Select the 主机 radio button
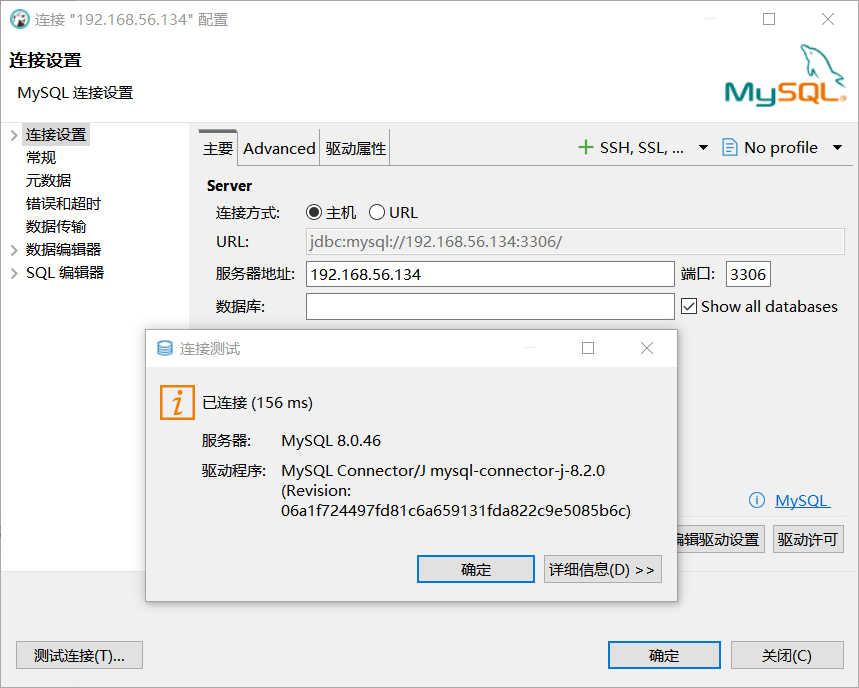This screenshot has width=859, height=688. point(314,213)
